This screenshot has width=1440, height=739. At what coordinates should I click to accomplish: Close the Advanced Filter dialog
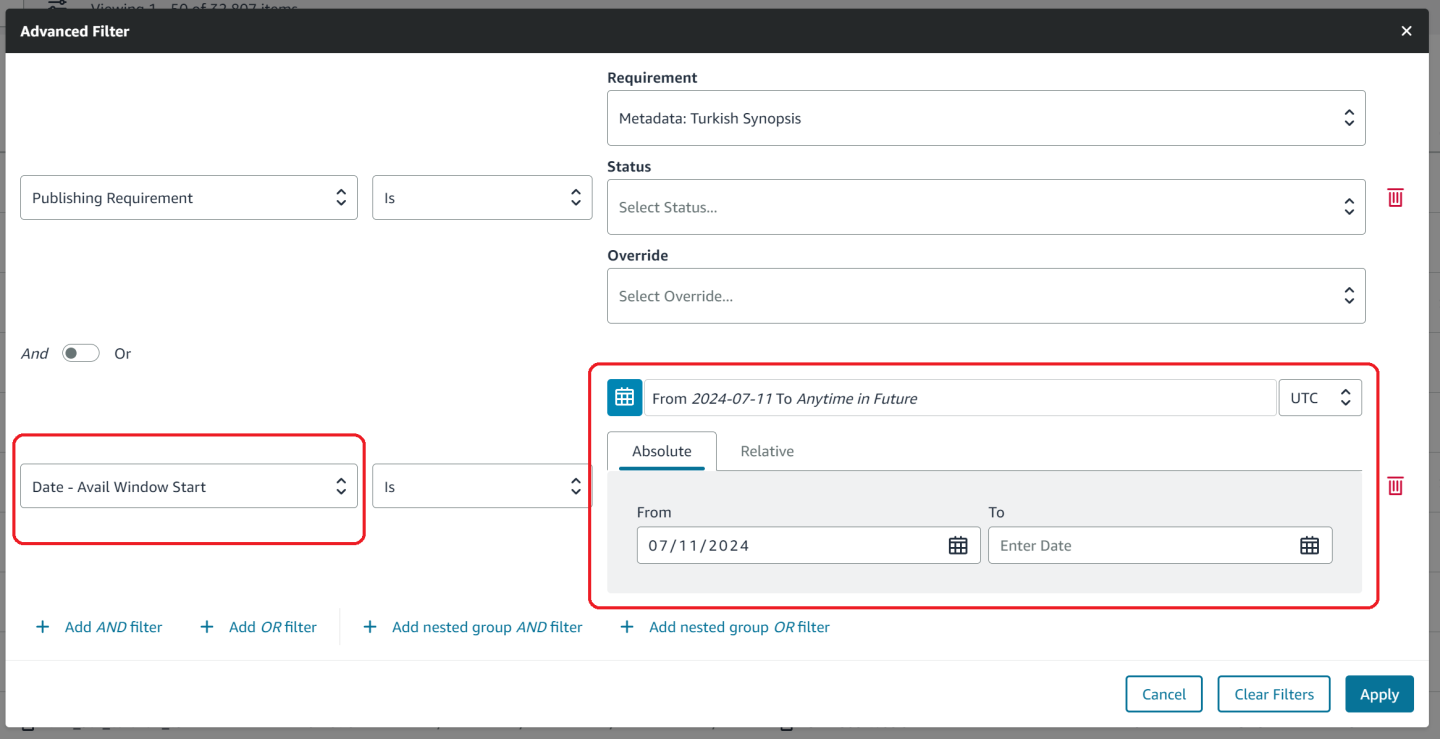click(x=1406, y=31)
